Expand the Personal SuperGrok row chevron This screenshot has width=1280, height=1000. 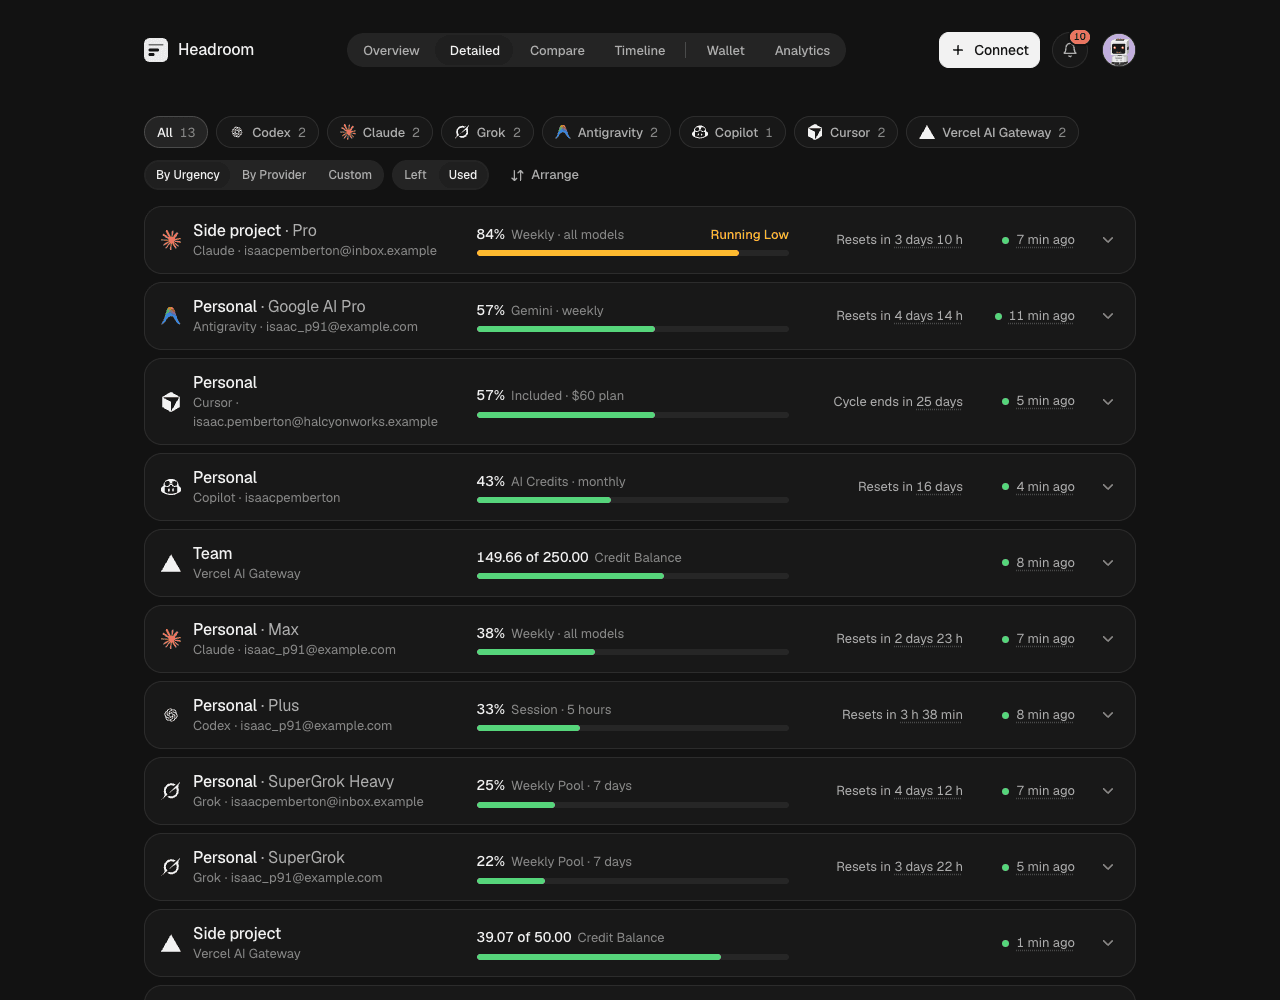pyautogui.click(x=1108, y=867)
